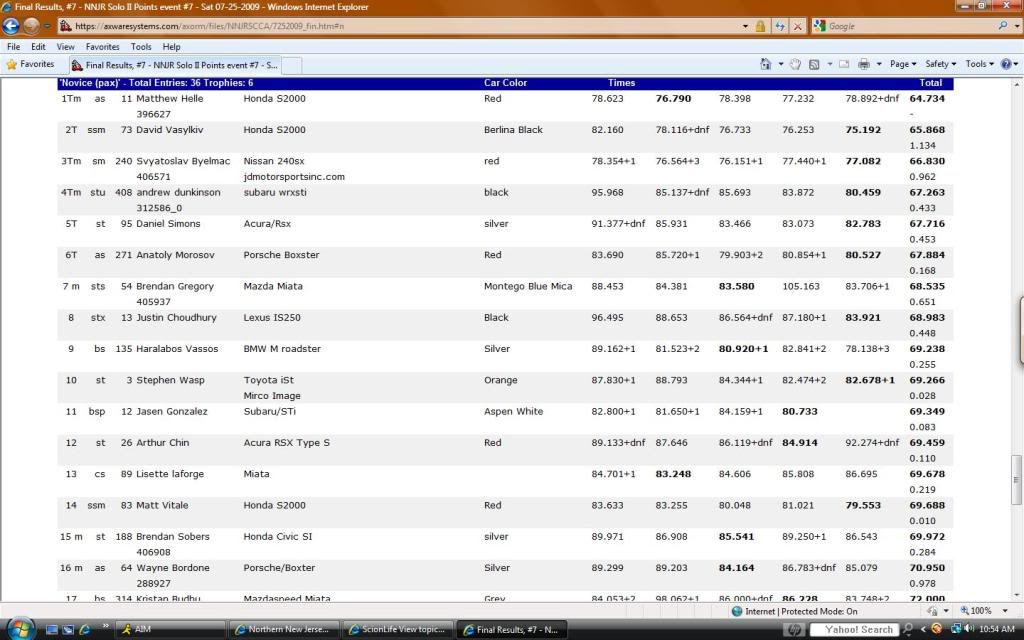Click the total 65.868 for David Vasylkiv

tap(927, 130)
